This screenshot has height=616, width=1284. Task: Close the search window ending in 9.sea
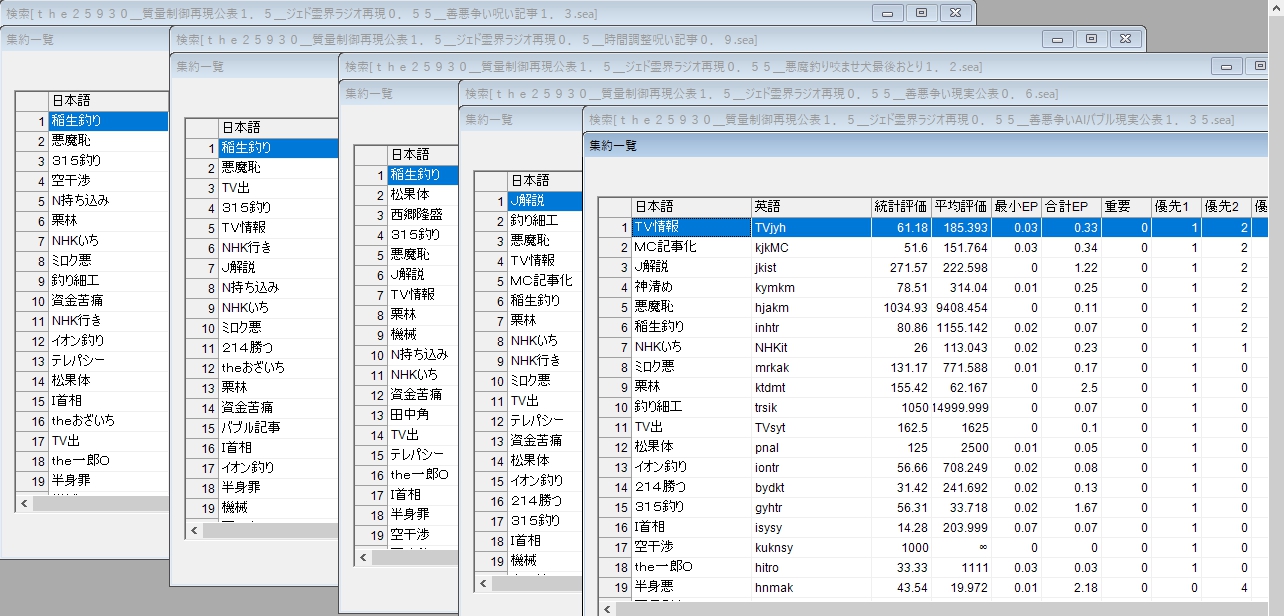[x=1125, y=39]
